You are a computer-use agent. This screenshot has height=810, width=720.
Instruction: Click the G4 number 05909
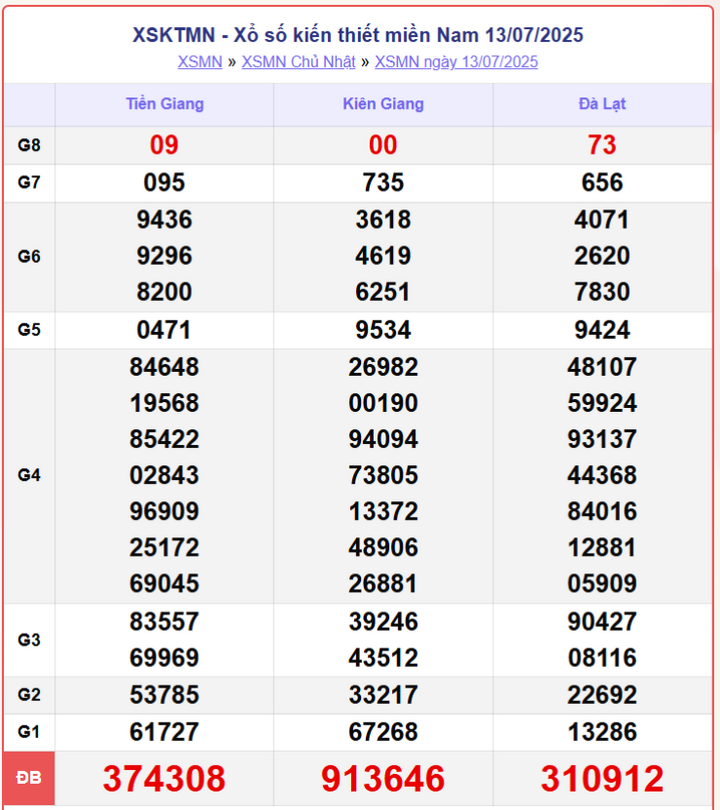pos(602,584)
